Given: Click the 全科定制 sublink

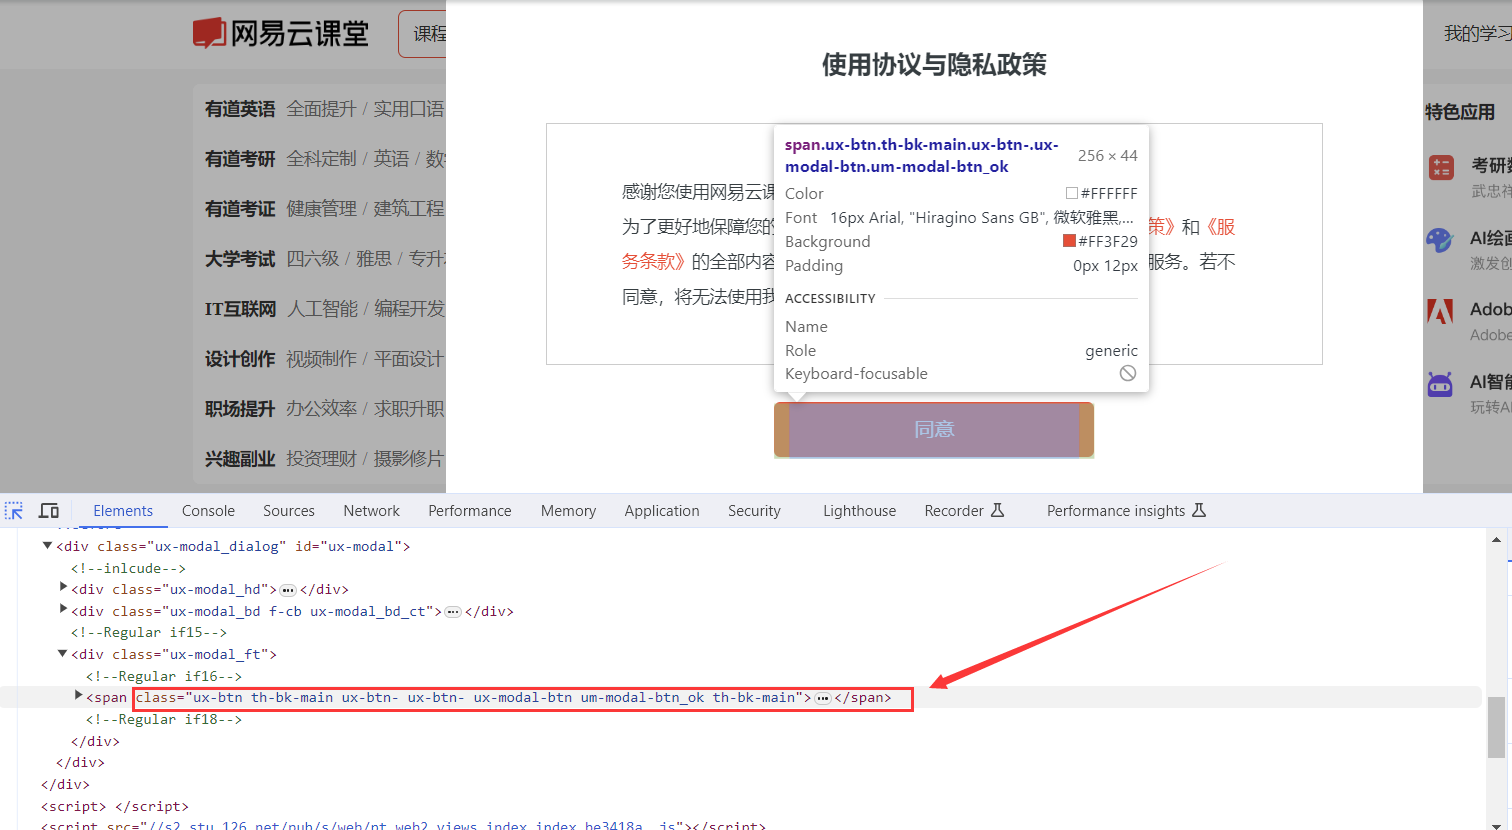Looking at the screenshot, I should (321, 159).
